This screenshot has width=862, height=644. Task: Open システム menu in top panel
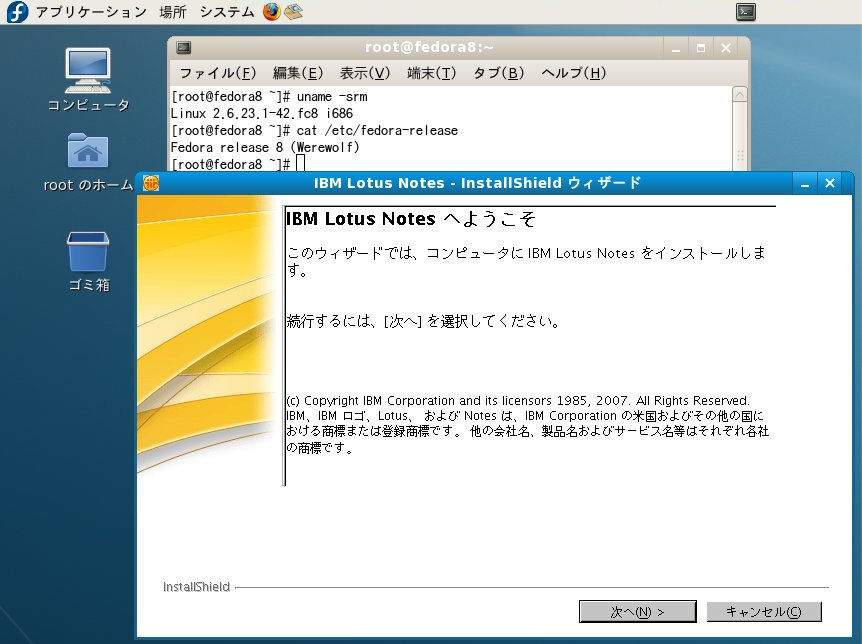tap(226, 12)
